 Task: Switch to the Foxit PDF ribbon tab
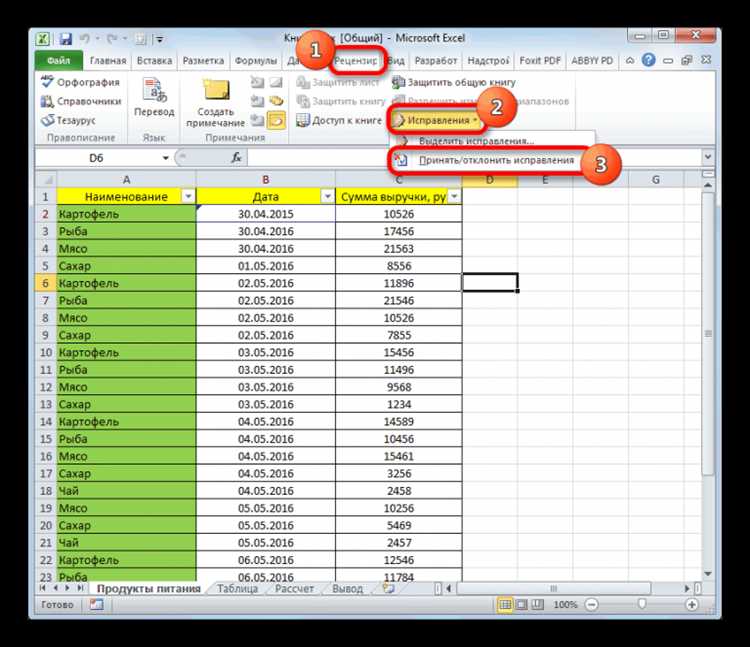[x=540, y=61]
